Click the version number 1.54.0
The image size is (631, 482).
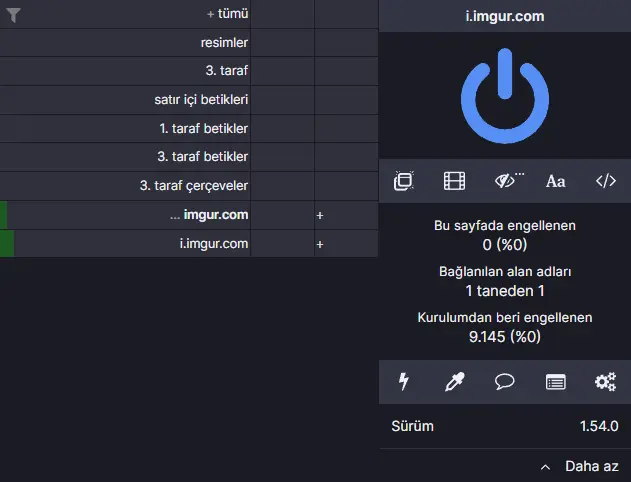pos(599,426)
